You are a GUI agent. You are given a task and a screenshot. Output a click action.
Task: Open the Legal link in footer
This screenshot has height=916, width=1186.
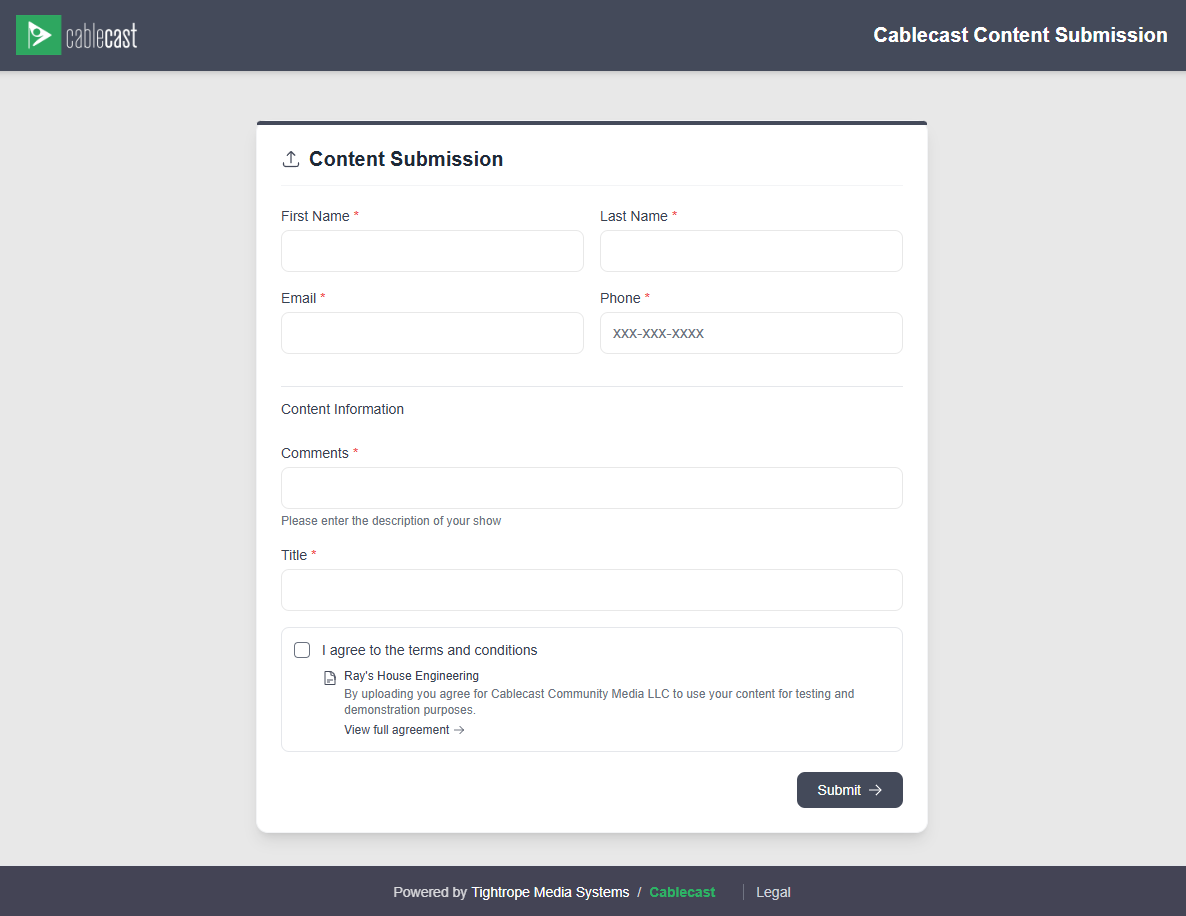tap(773, 892)
